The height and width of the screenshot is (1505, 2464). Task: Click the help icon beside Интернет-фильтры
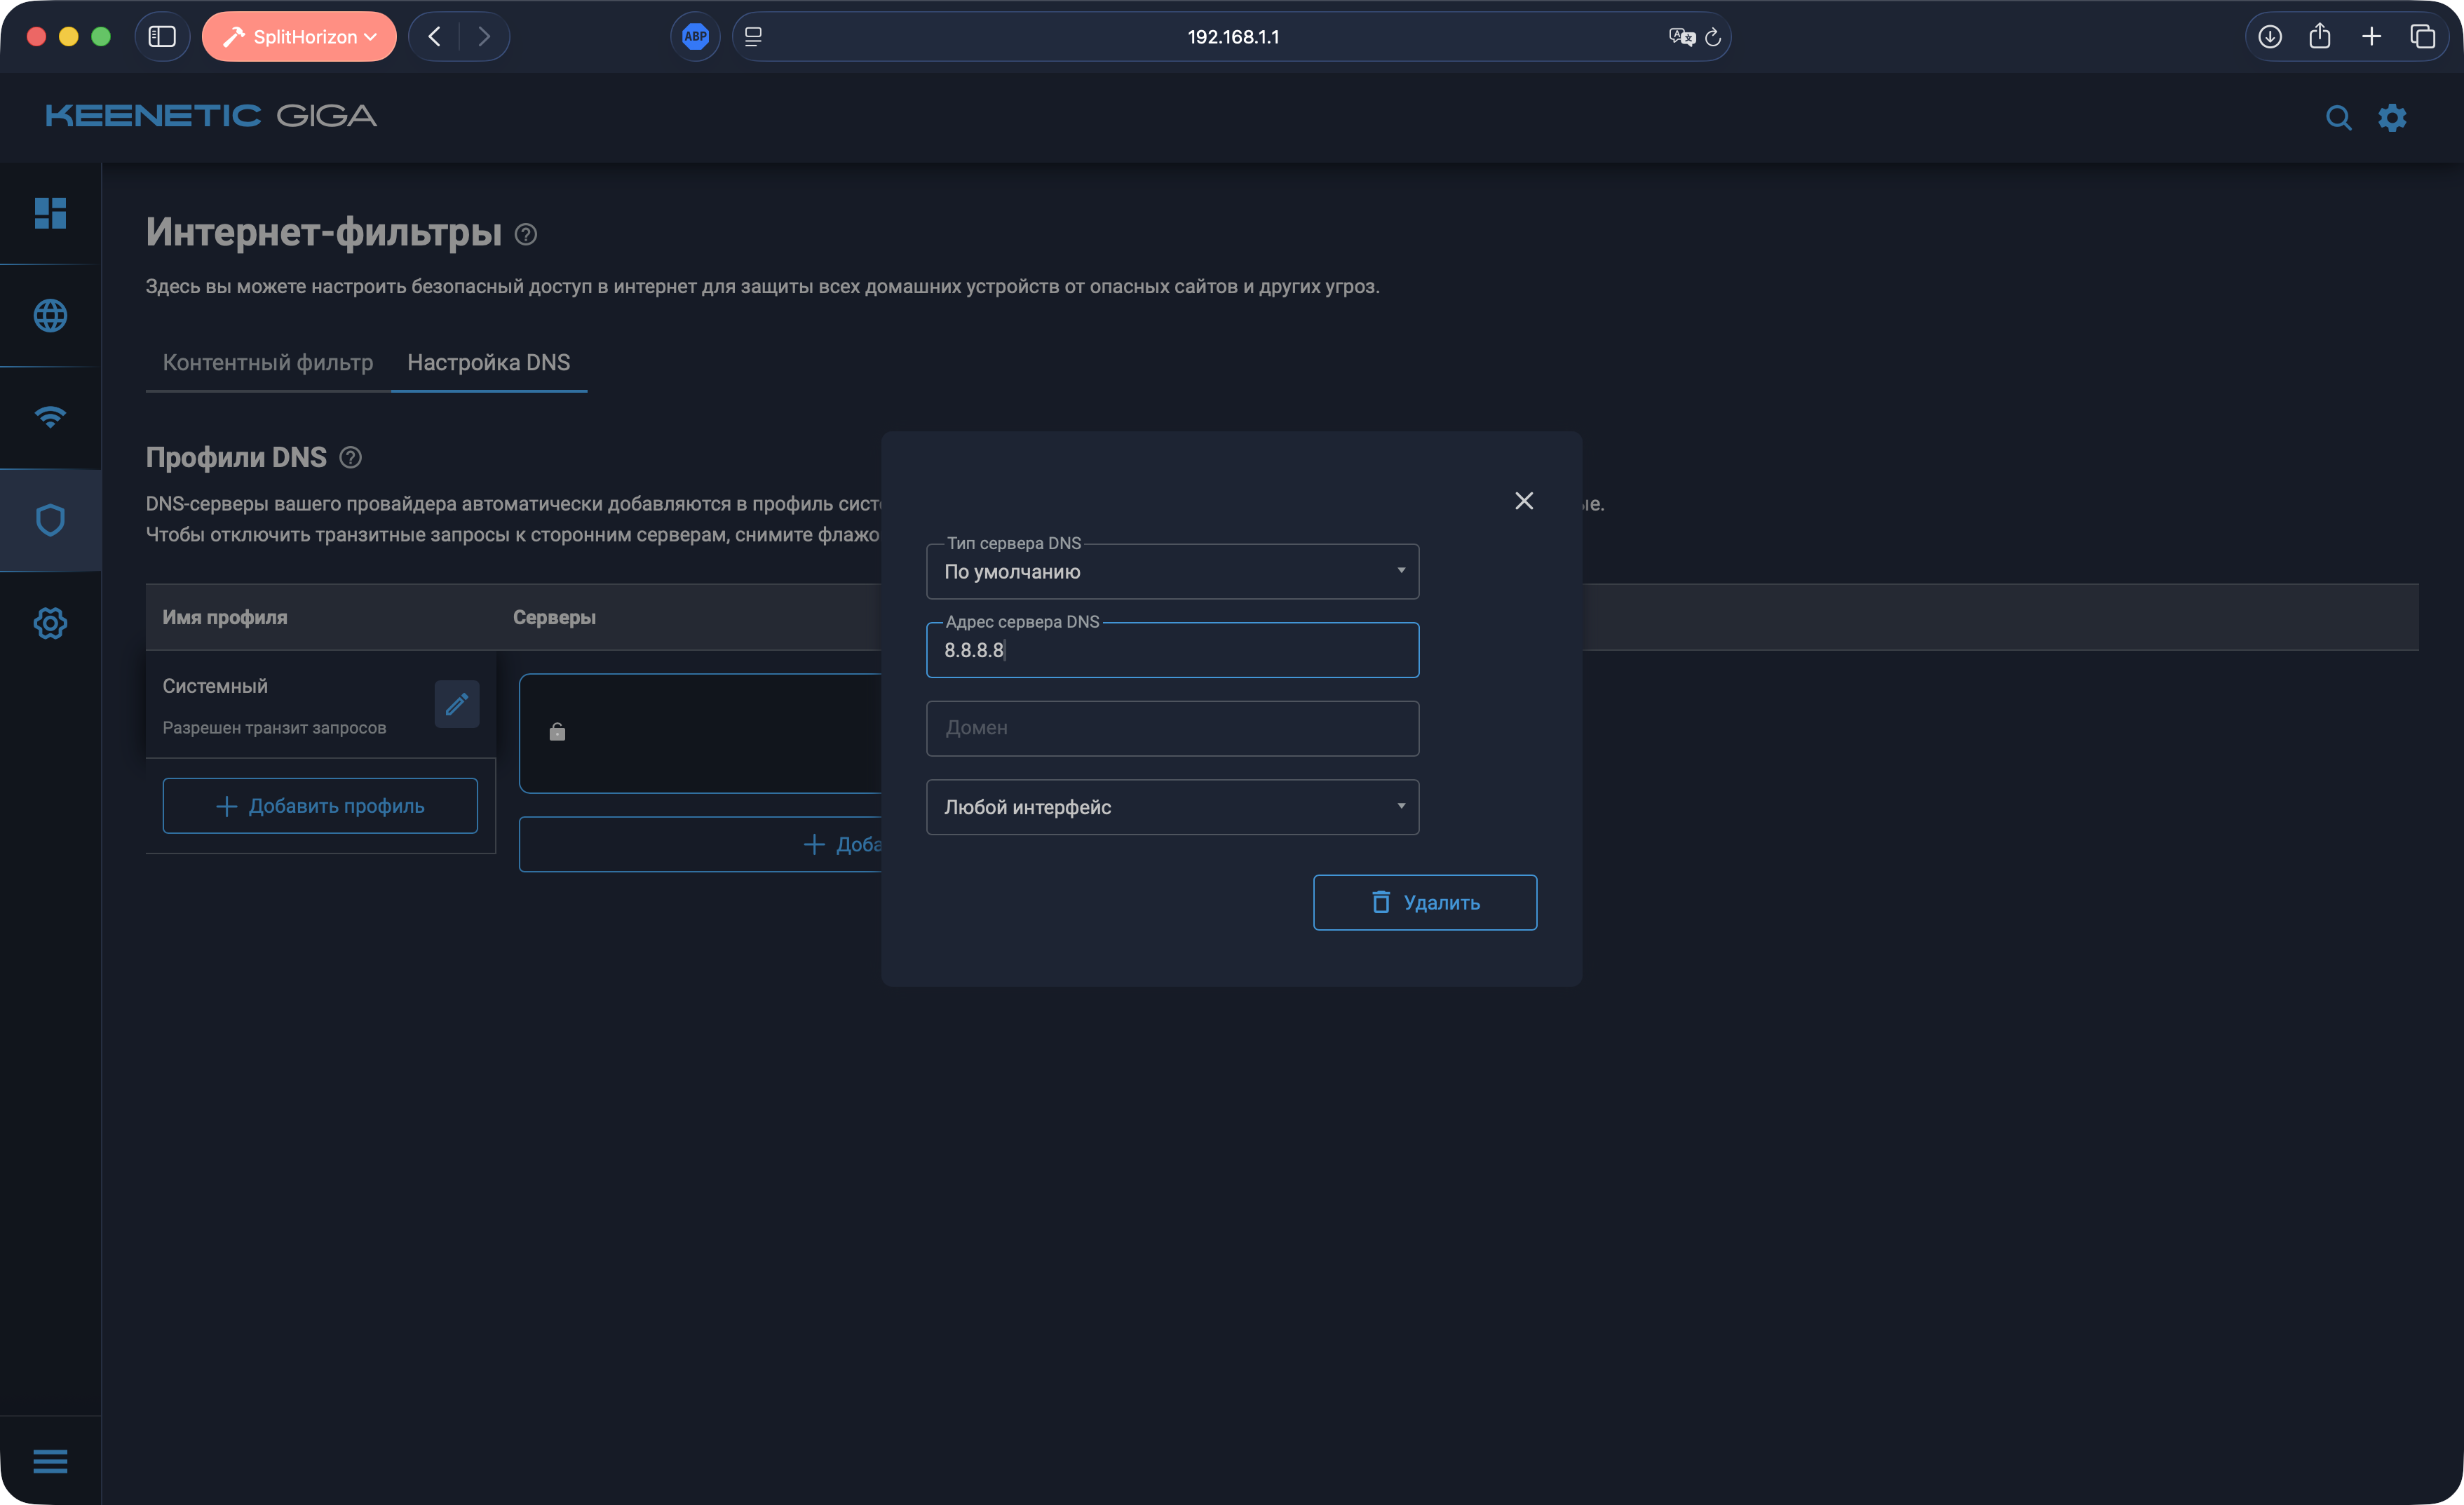tap(526, 234)
